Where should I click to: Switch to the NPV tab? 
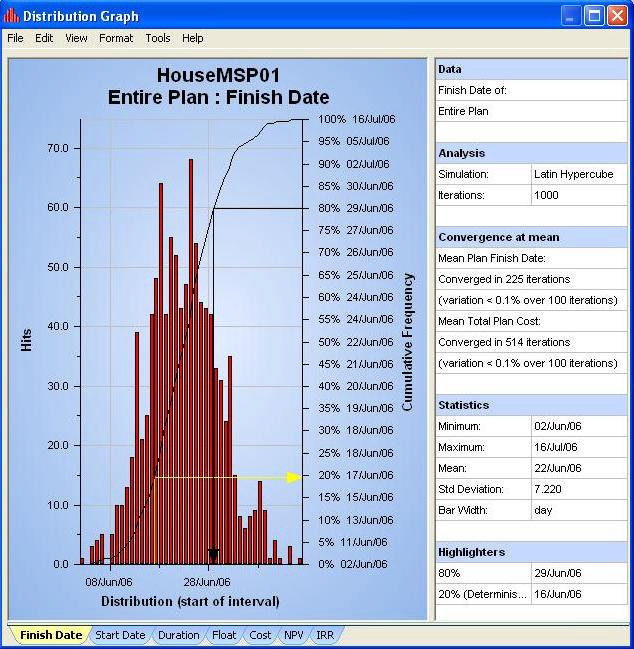pyautogui.click(x=293, y=635)
